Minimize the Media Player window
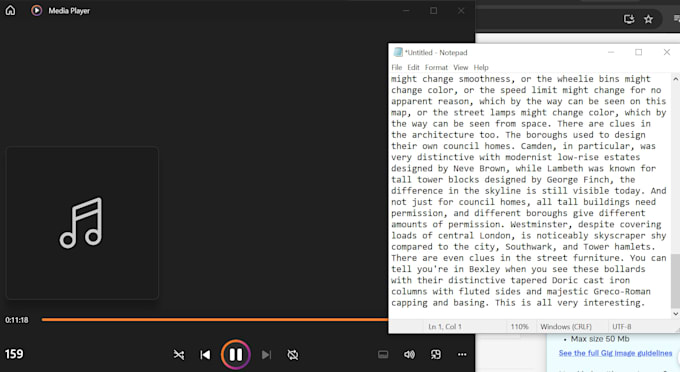This screenshot has width=680, height=372. click(406, 10)
